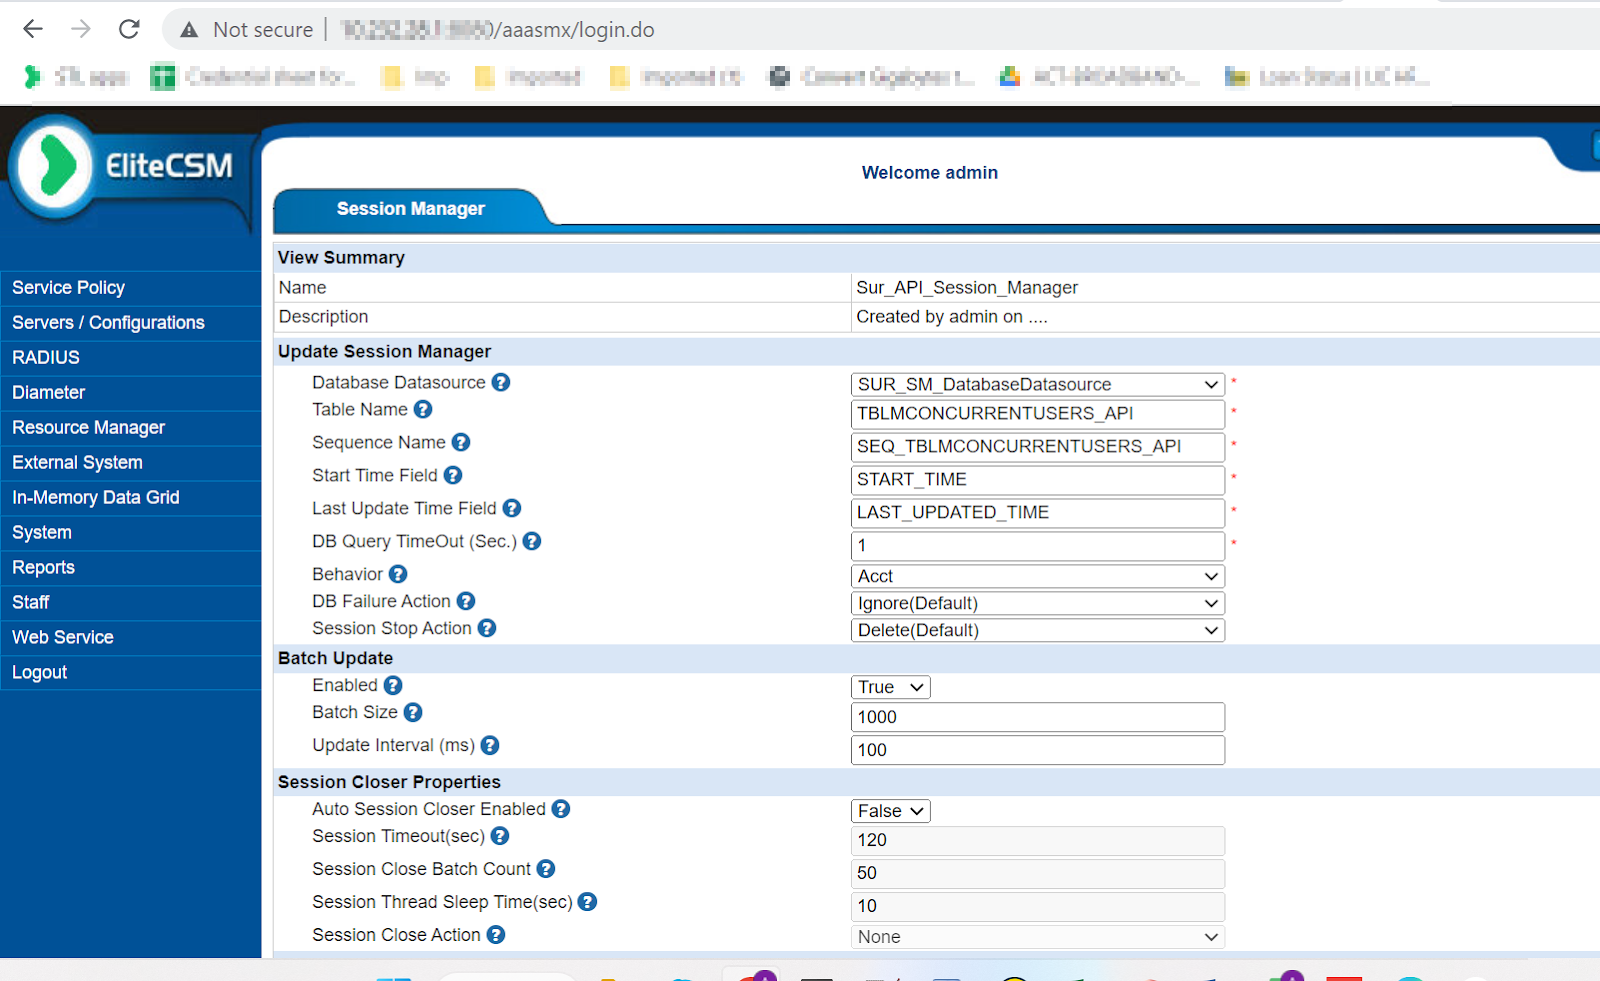Open Reports from sidebar

tap(130, 568)
